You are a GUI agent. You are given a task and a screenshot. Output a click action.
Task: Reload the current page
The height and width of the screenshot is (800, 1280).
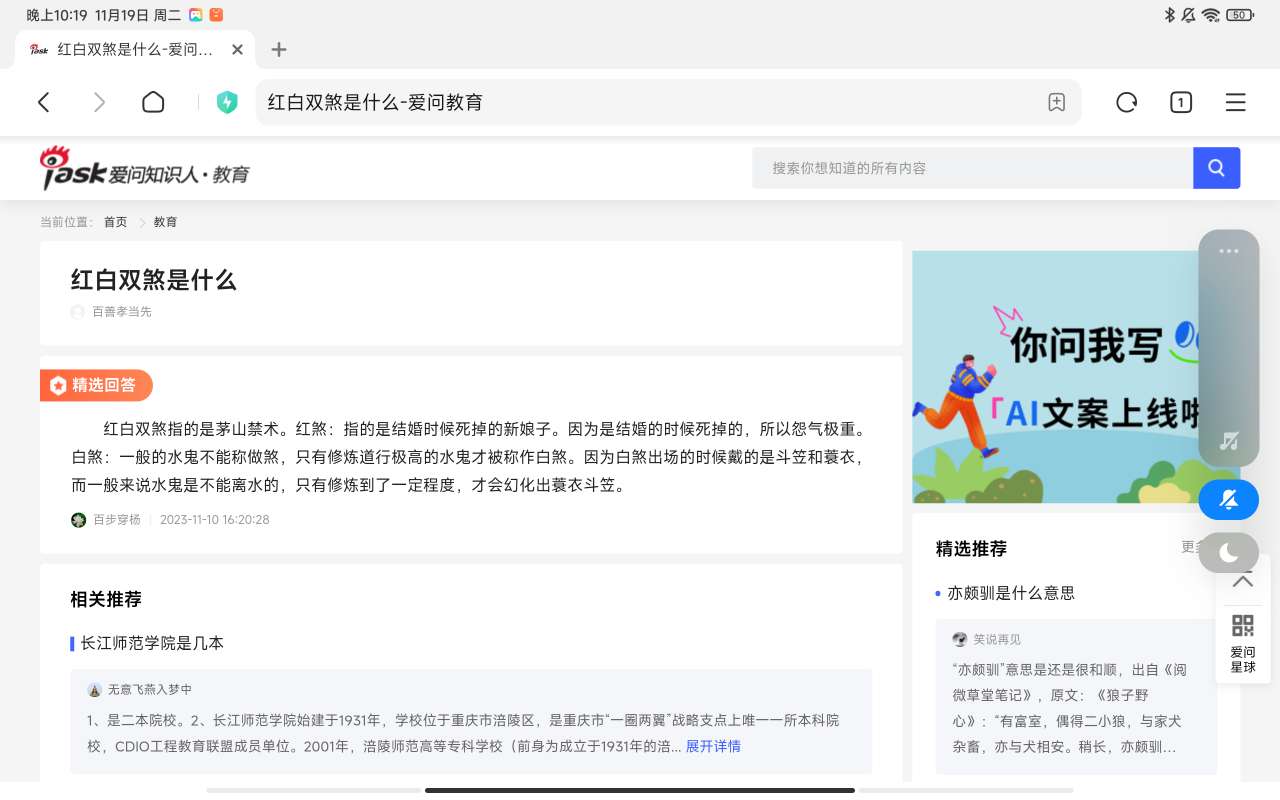[1126, 102]
